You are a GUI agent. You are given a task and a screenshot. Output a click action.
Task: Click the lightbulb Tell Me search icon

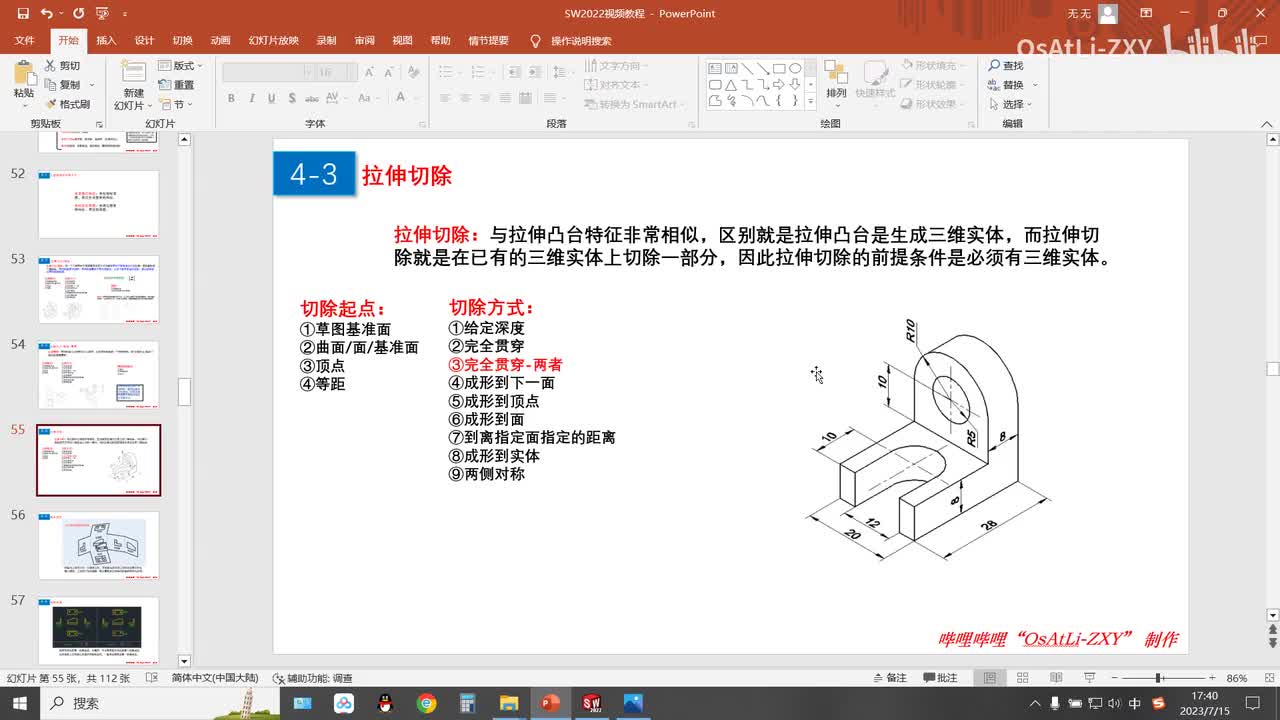(x=535, y=41)
